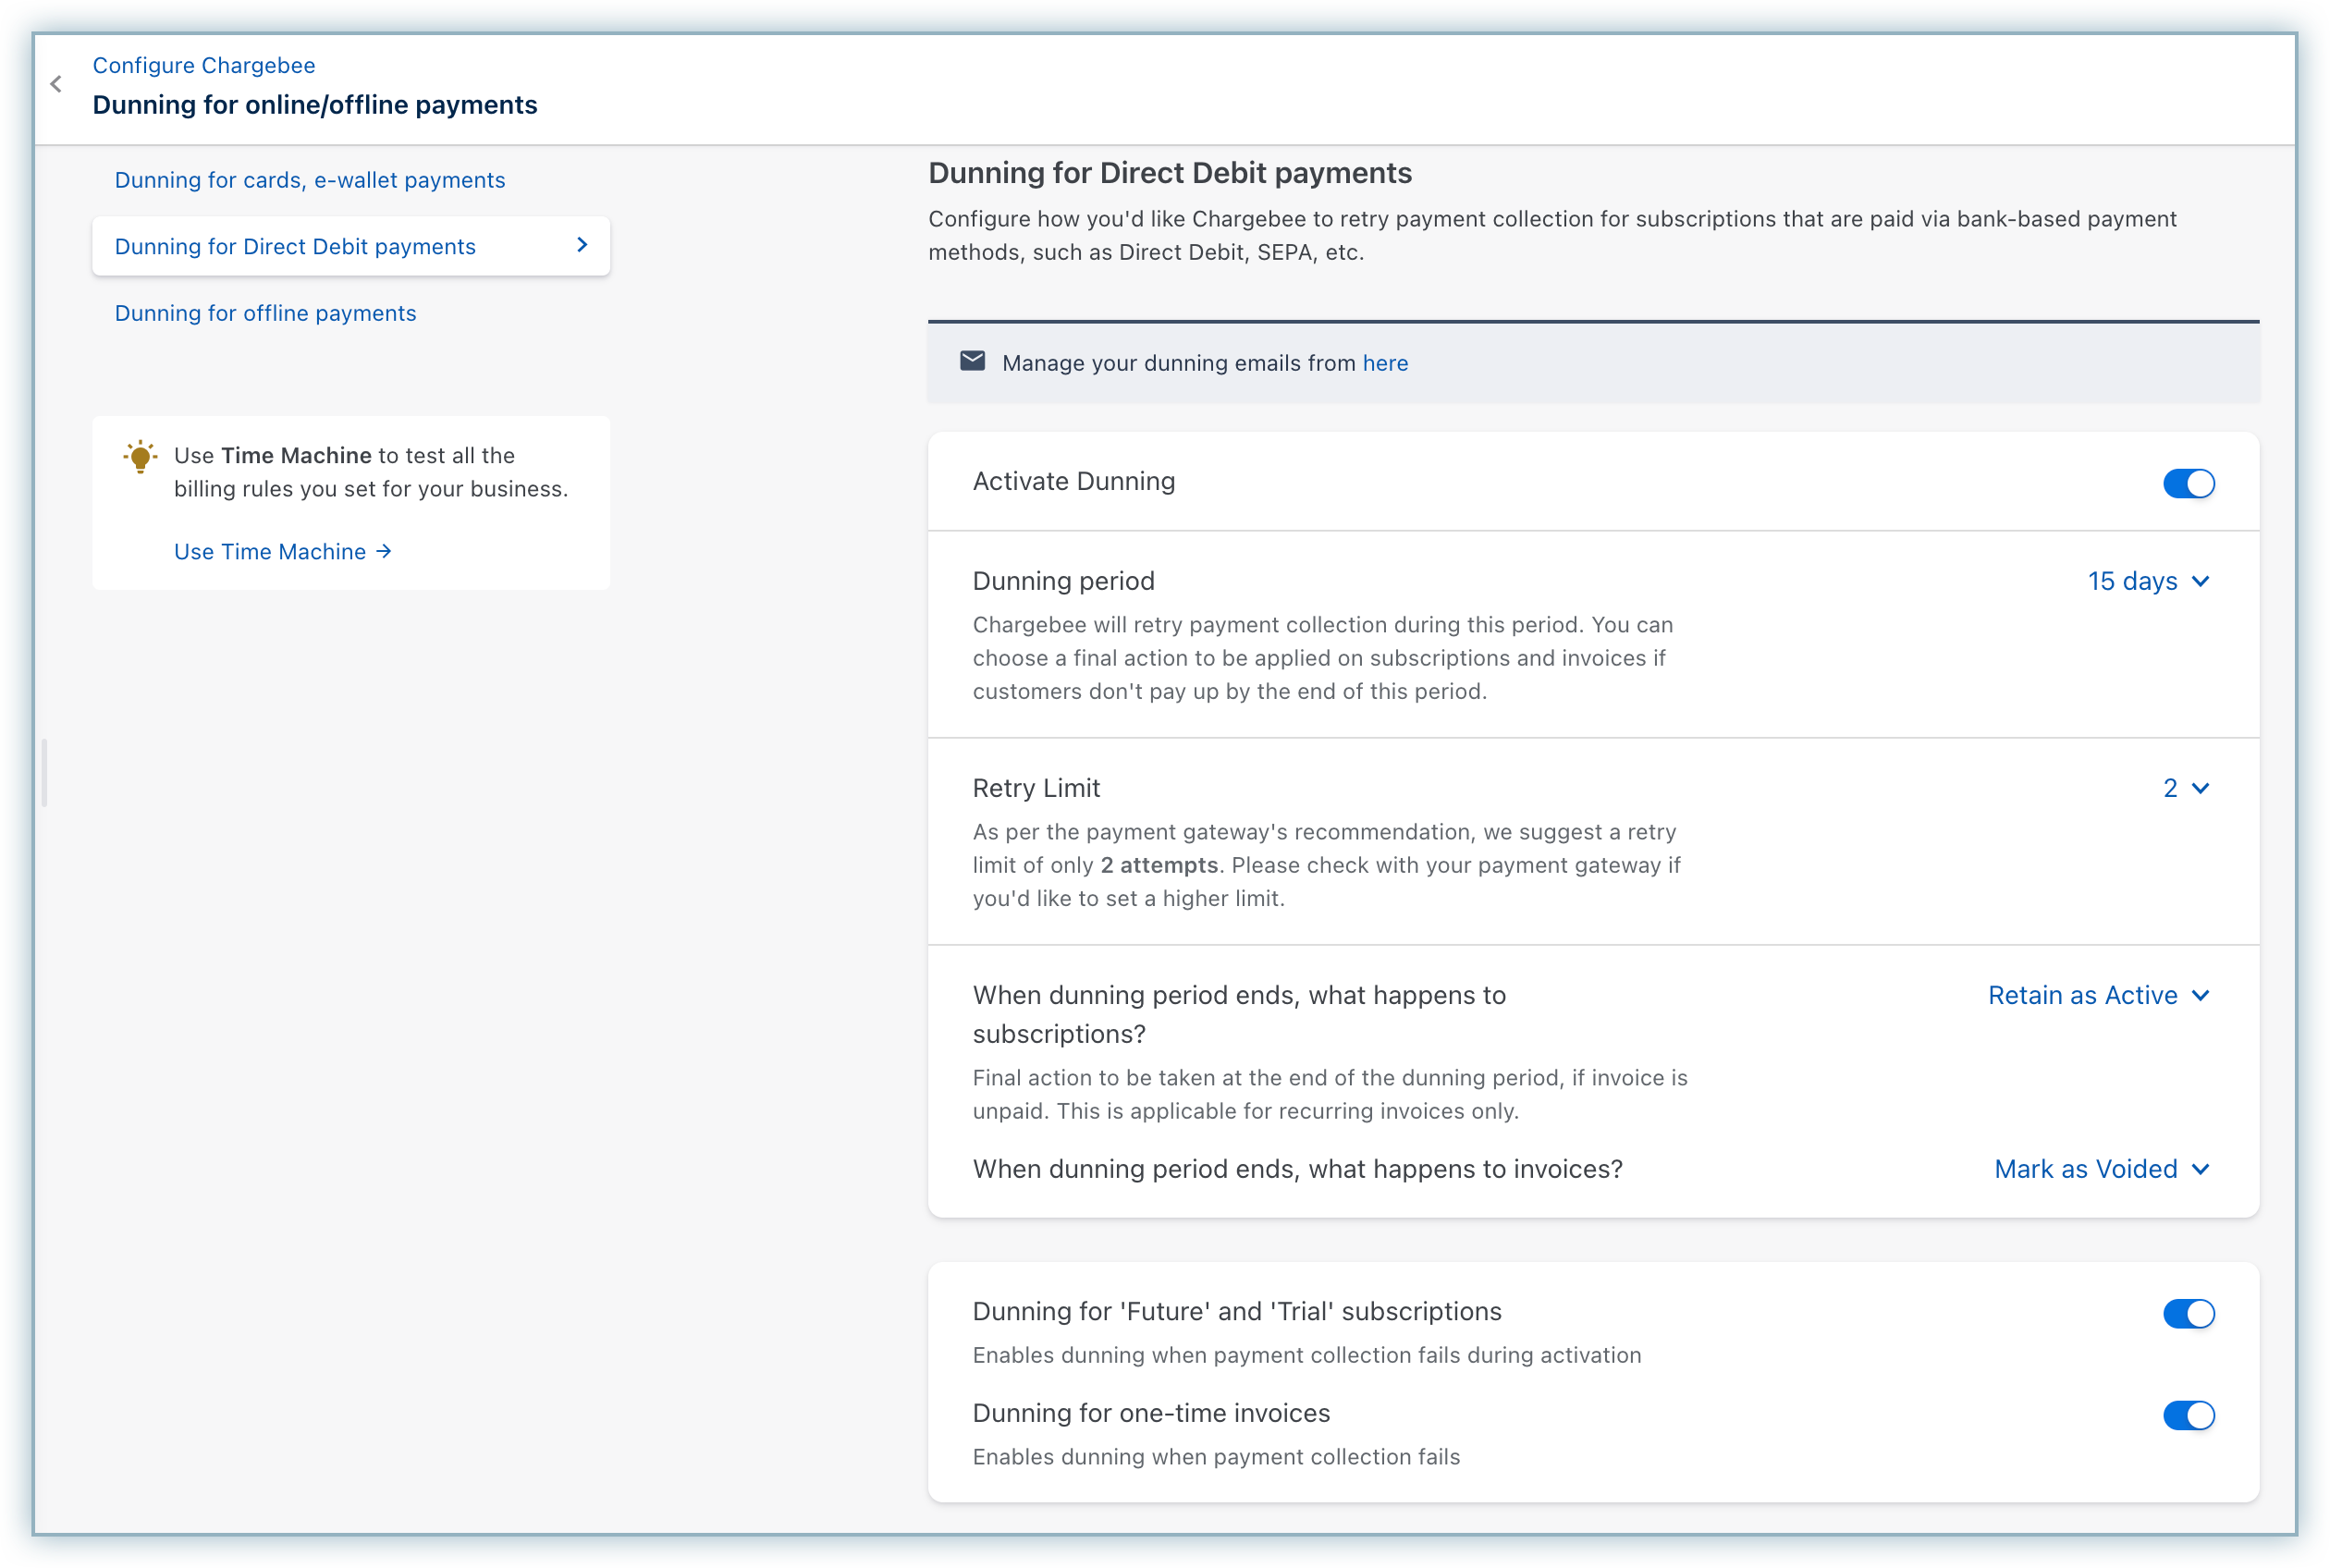The image size is (2330, 1568).
Task: Click the left panel resize handle
Action: pos(44,773)
